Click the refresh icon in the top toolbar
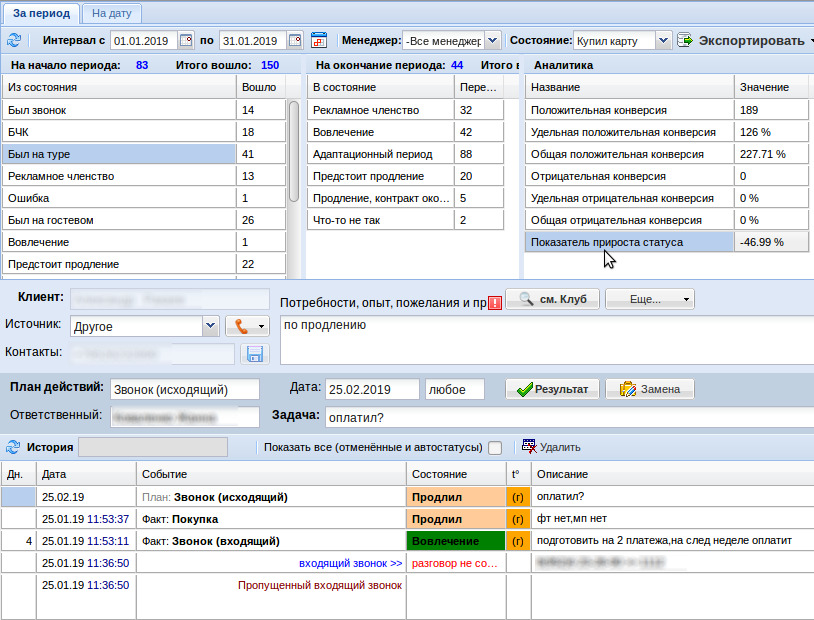Viewport: 814px width, 620px height. (14, 40)
